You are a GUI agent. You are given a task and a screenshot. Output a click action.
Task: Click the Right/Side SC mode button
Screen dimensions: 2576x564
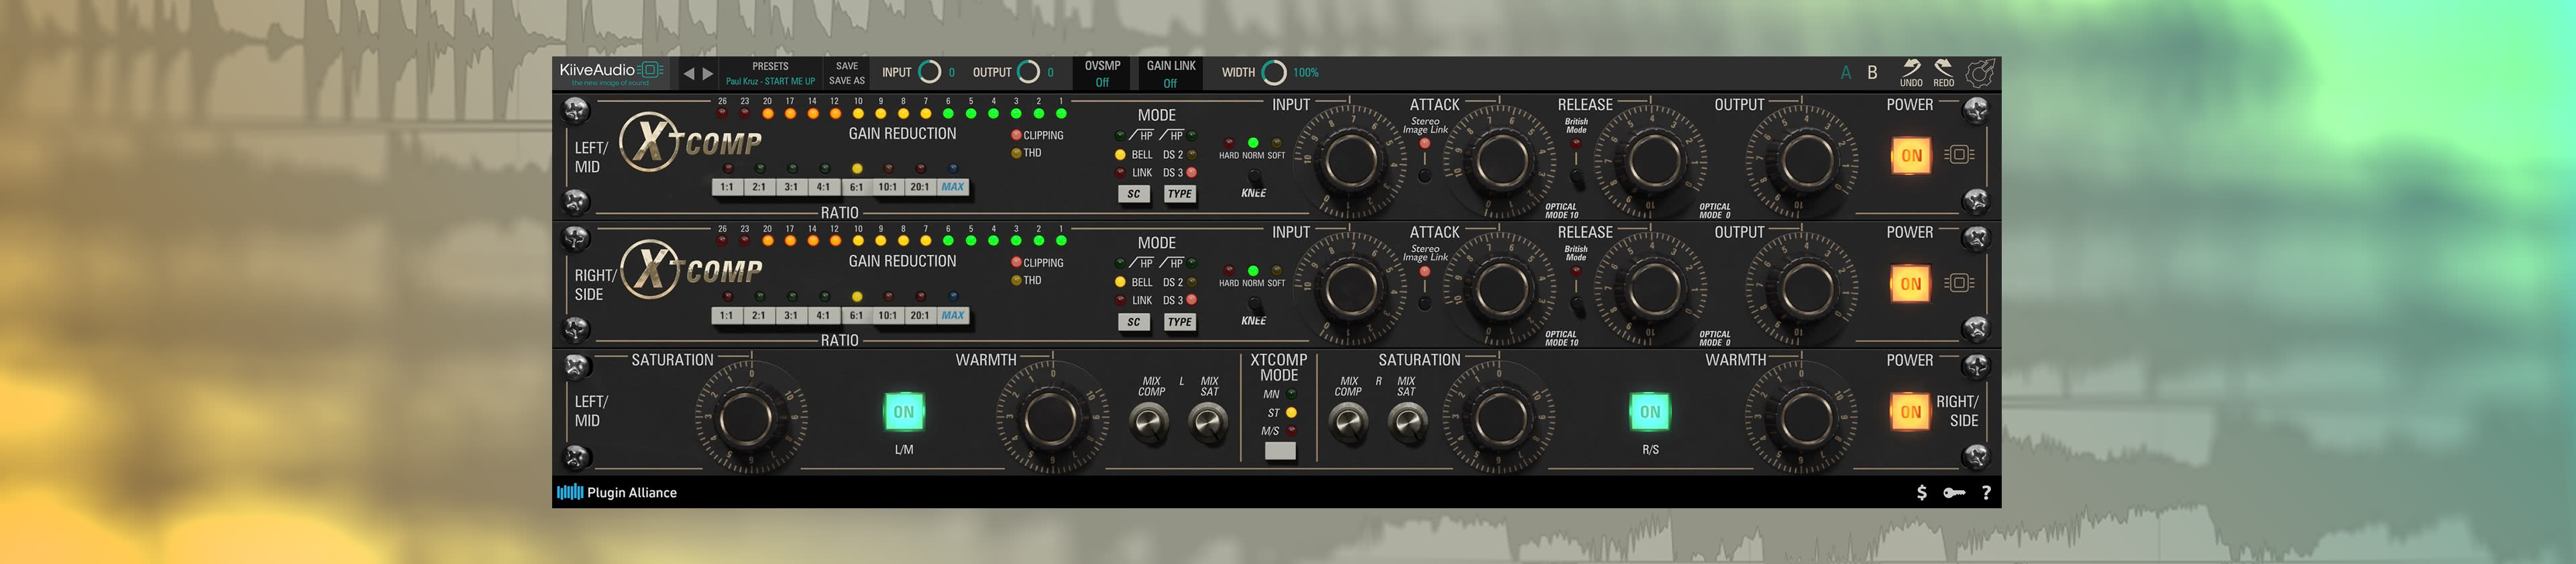coord(1133,322)
